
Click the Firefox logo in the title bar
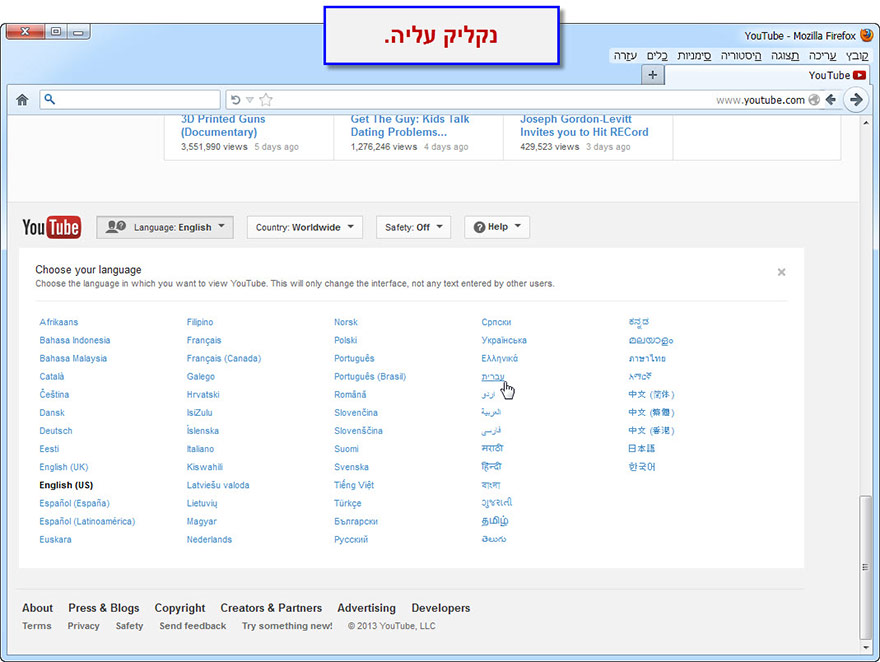865,34
